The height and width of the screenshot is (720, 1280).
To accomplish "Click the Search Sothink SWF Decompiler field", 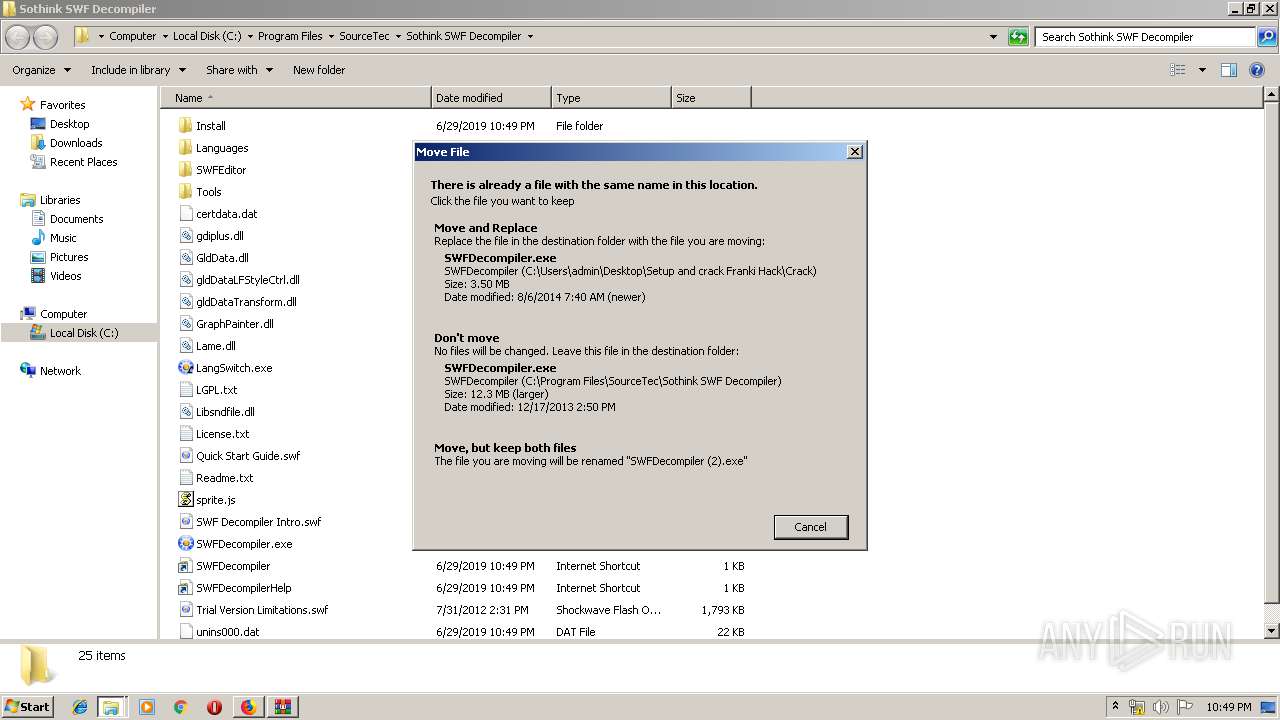I will (x=1146, y=37).
